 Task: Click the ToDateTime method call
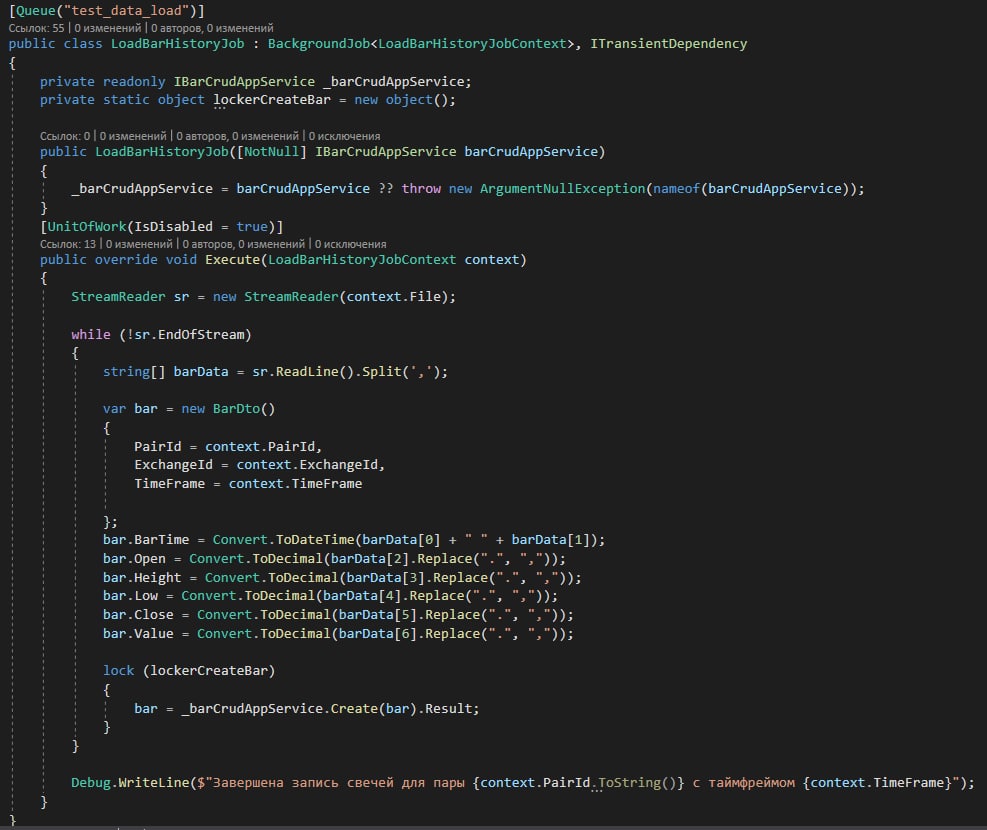(315, 539)
